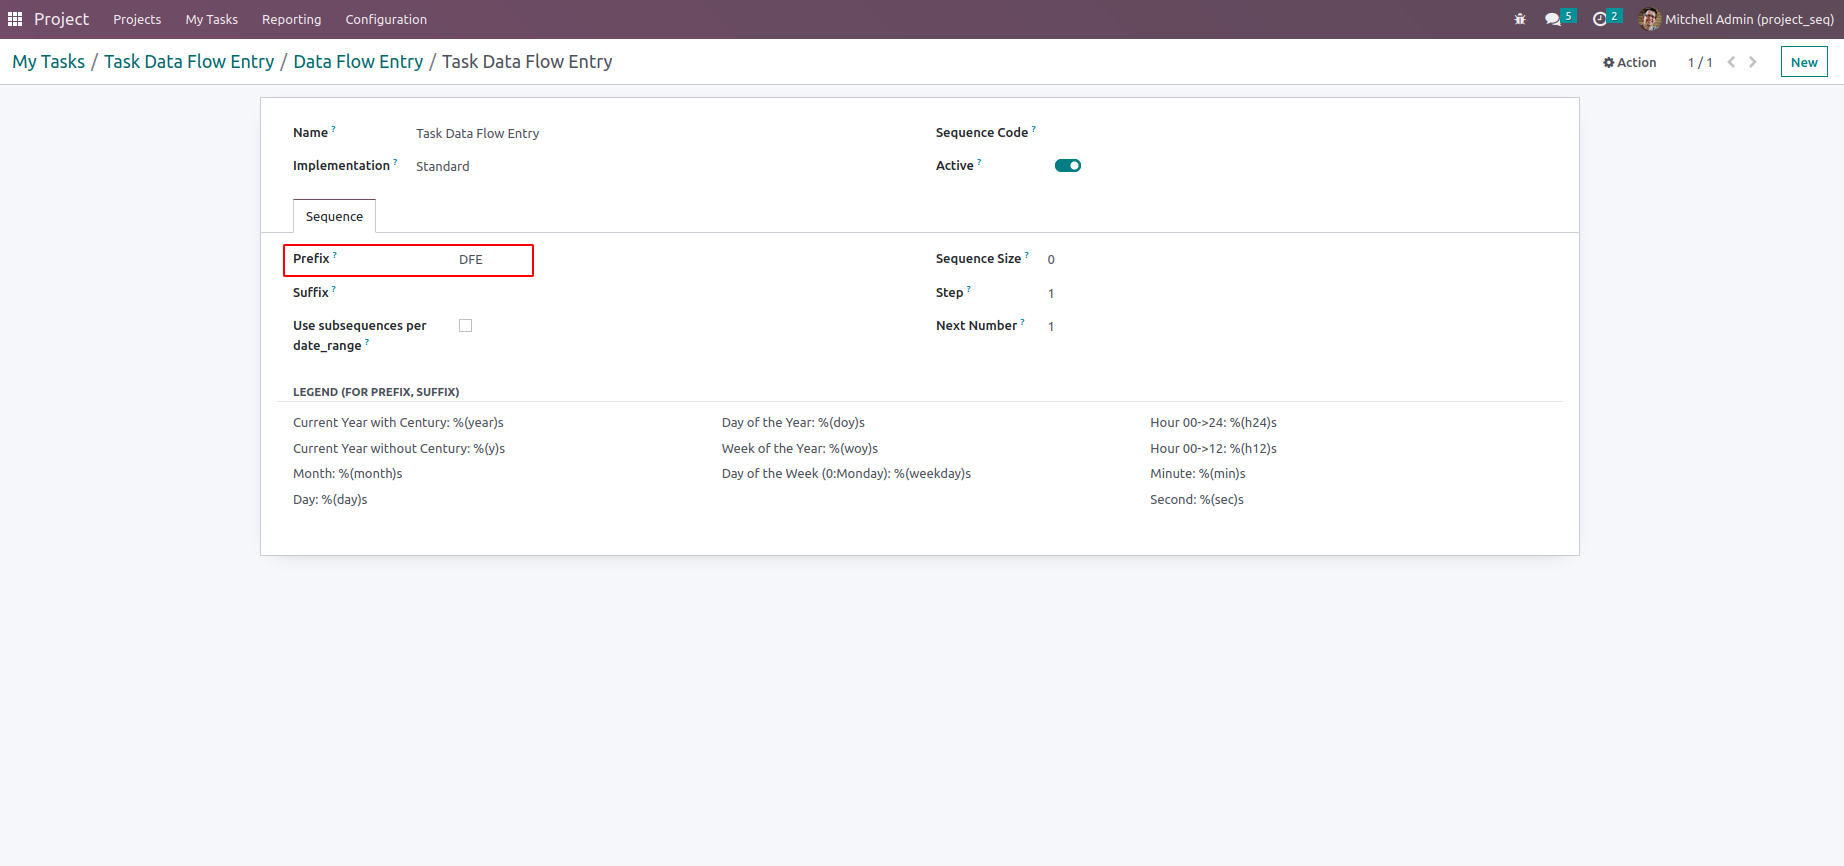This screenshot has width=1844, height=866.
Task: Open the Projects menu item
Action: pos(137,19)
